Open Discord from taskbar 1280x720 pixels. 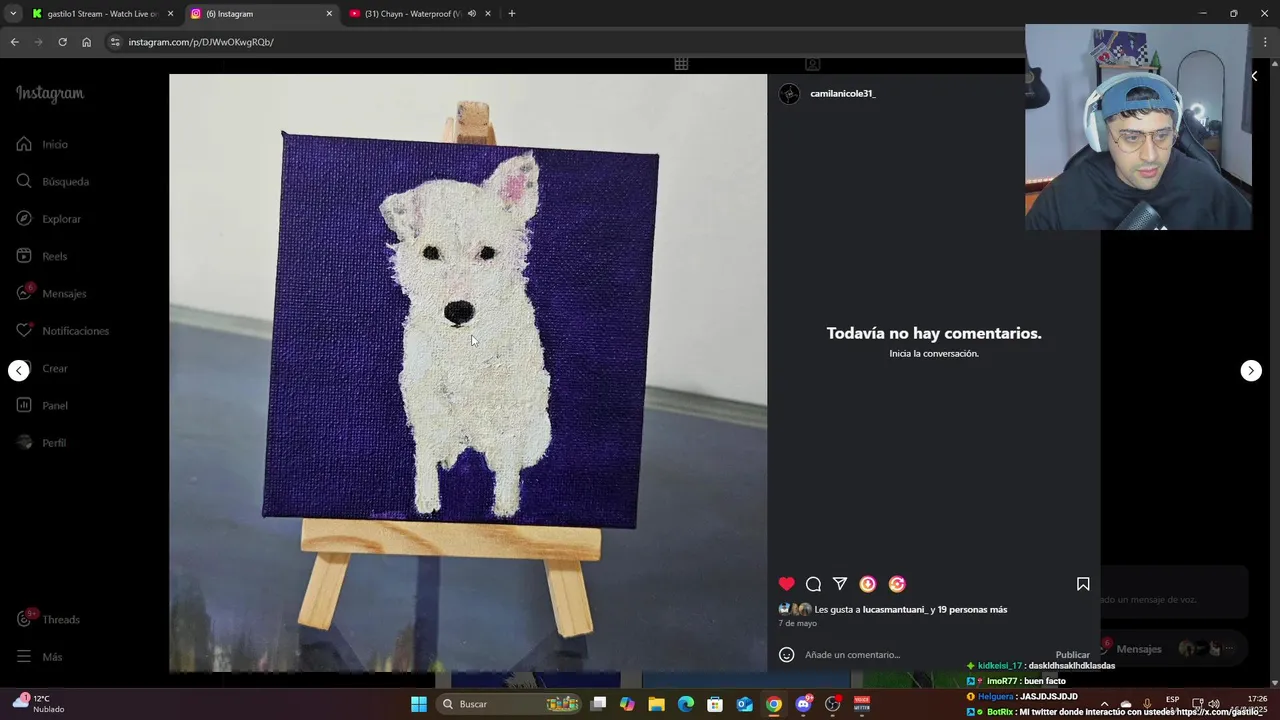(x=803, y=704)
